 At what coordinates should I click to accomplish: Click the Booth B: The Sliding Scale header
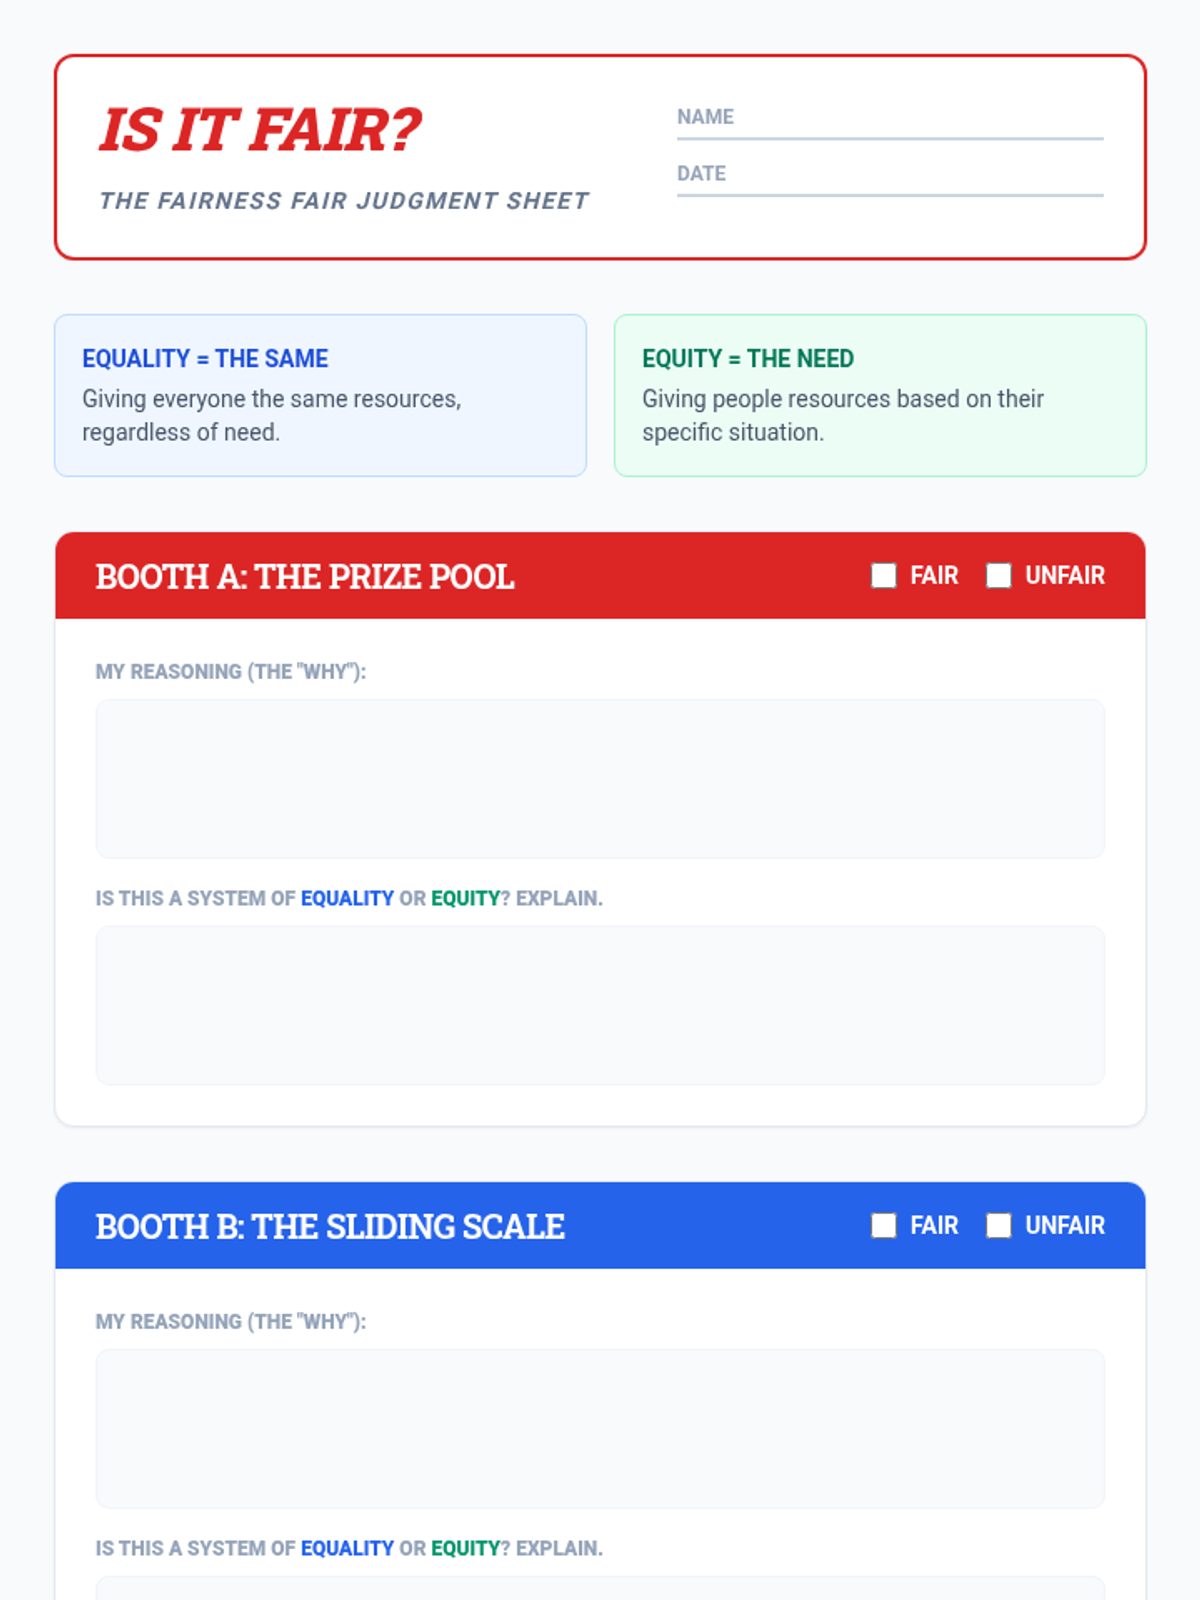pyautogui.click(x=330, y=1227)
